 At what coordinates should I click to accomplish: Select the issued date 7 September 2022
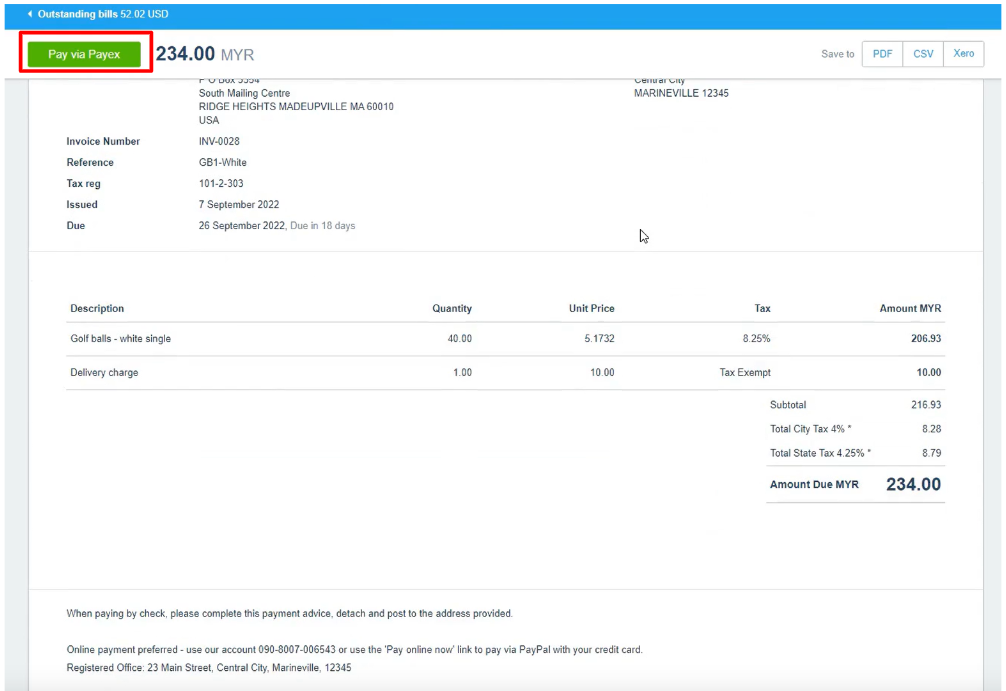(239, 205)
